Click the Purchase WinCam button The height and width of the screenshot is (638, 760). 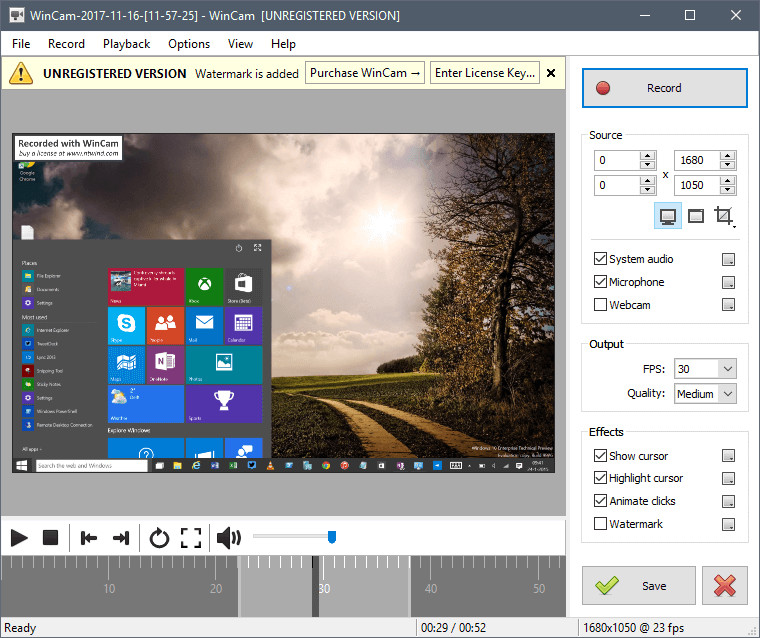365,73
